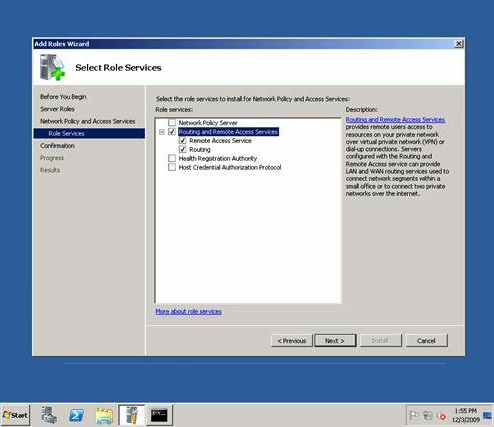Open Routing and Remote Access Services description link

(395, 120)
